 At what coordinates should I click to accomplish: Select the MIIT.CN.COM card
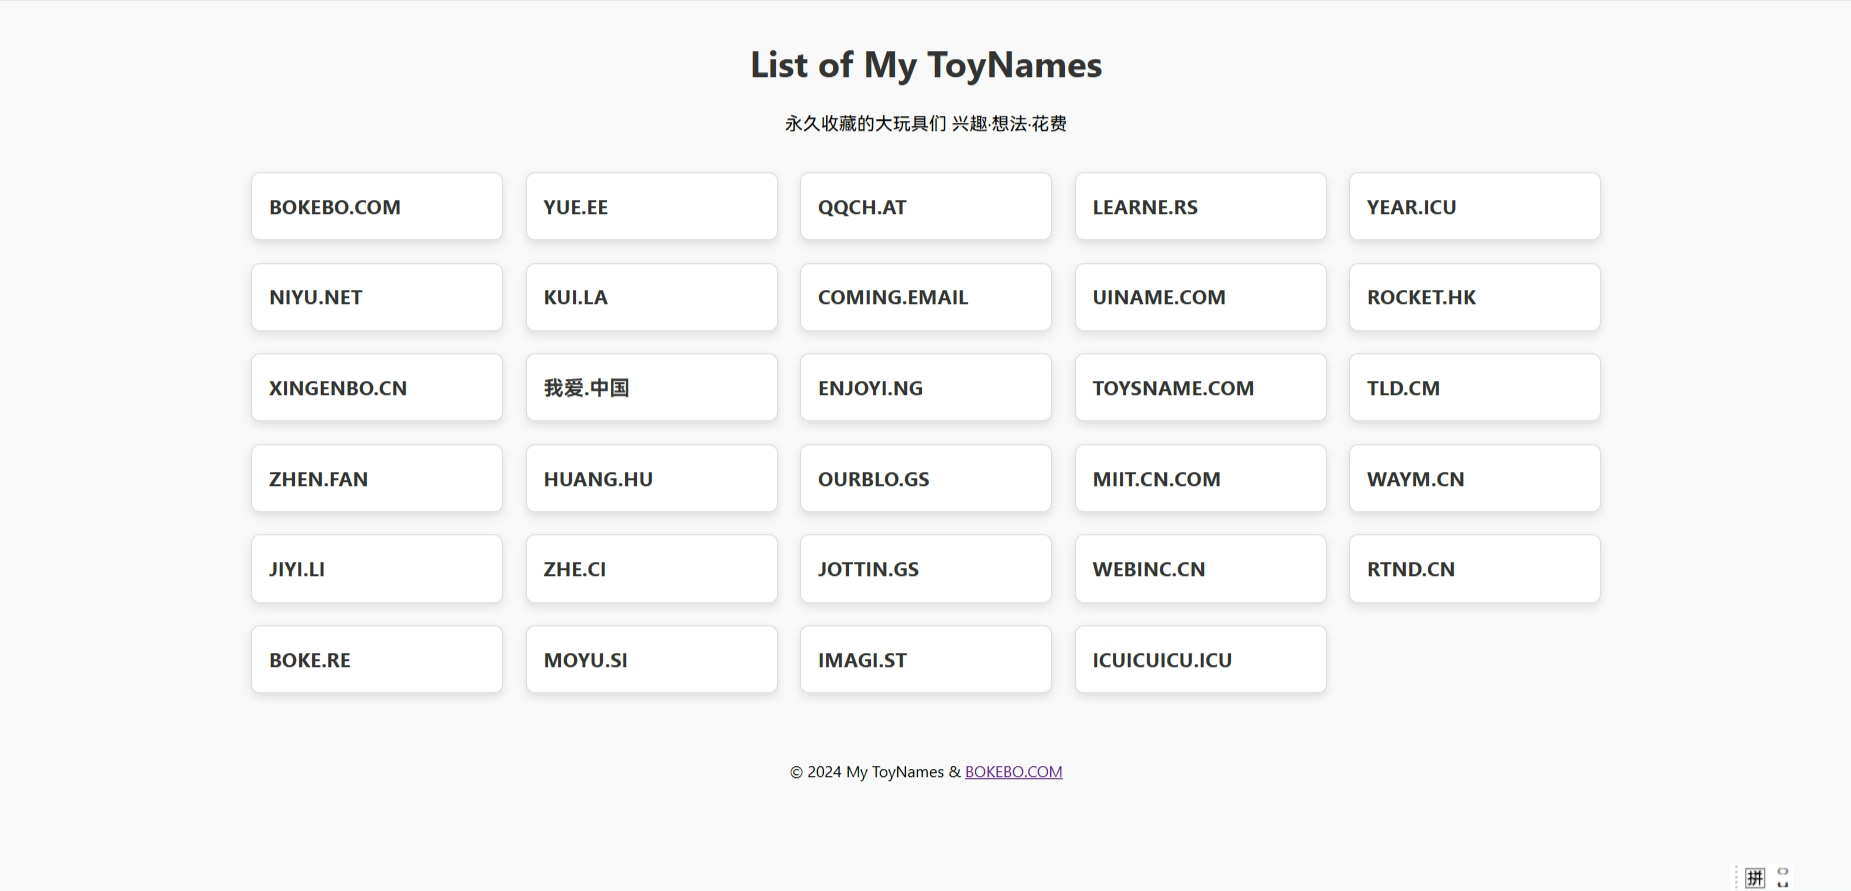(1200, 479)
